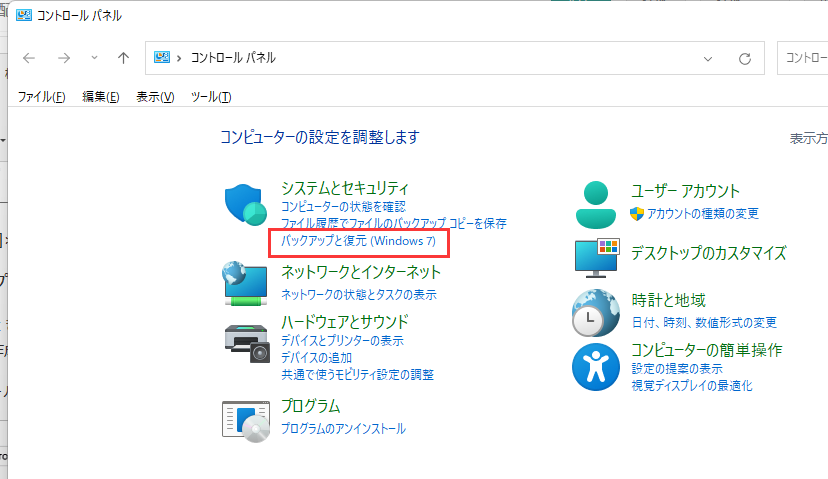This screenshot has height=479, width=828.
Task: Open ネットワークとインターネット category
Action: (x=361, y=272)
